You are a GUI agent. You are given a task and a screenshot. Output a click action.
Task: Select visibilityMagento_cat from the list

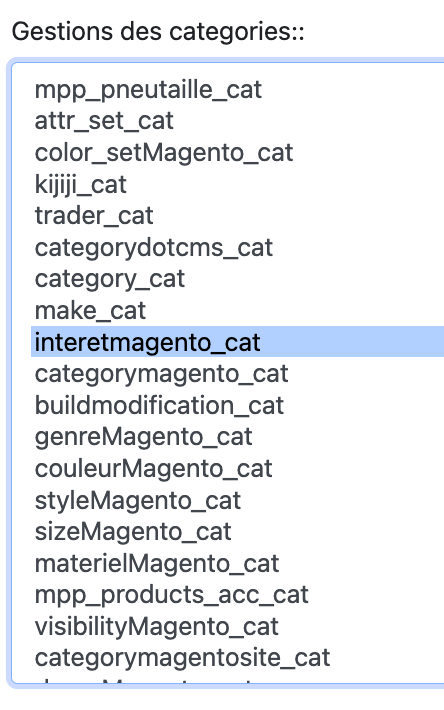pos(238,626)
